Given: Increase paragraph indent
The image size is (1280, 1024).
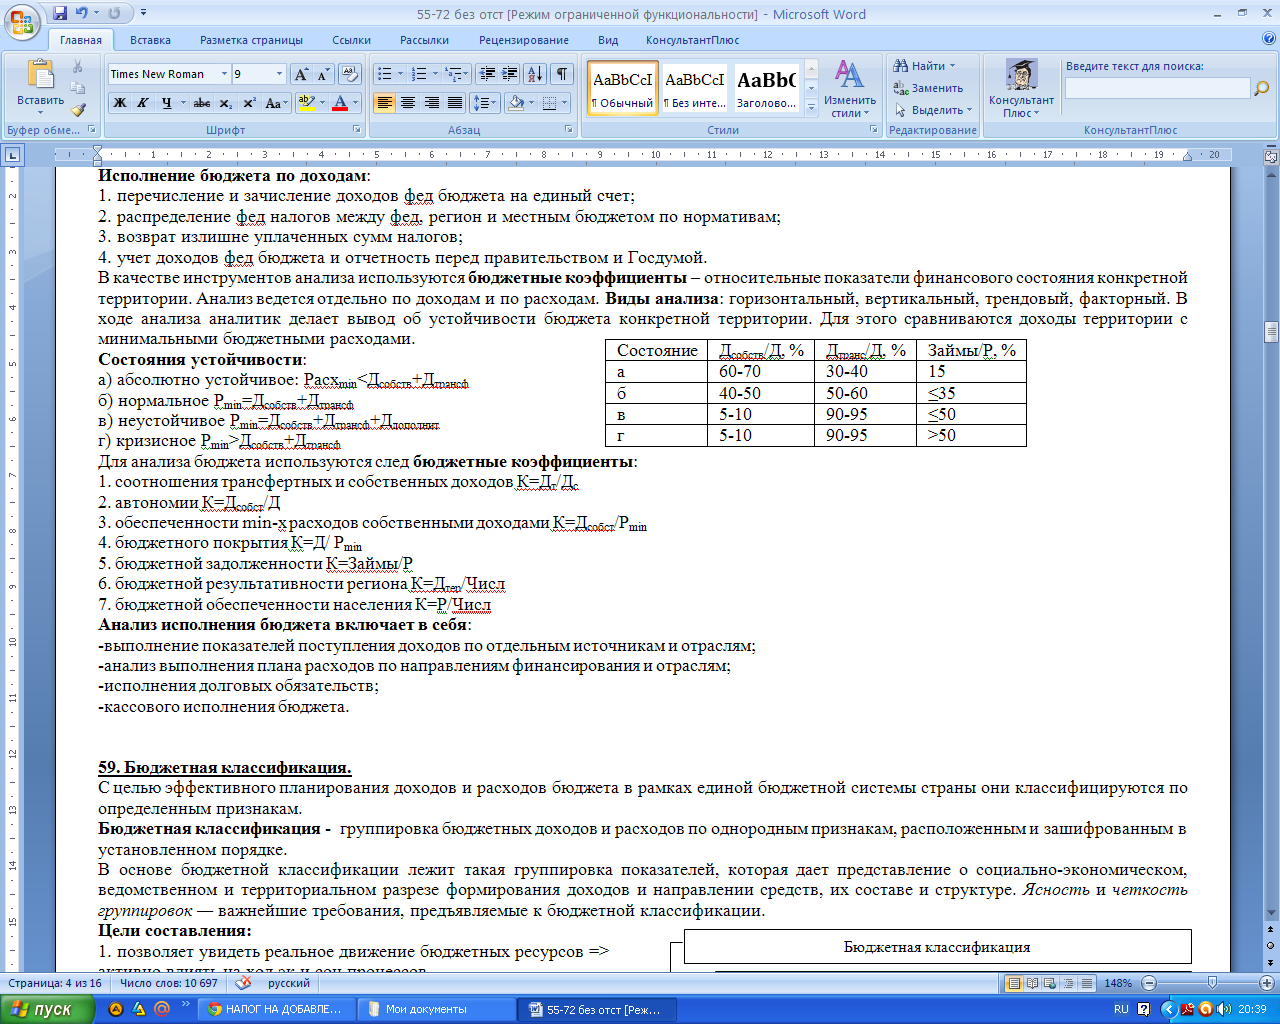Looking at the screenshot, I should [510, 74].
